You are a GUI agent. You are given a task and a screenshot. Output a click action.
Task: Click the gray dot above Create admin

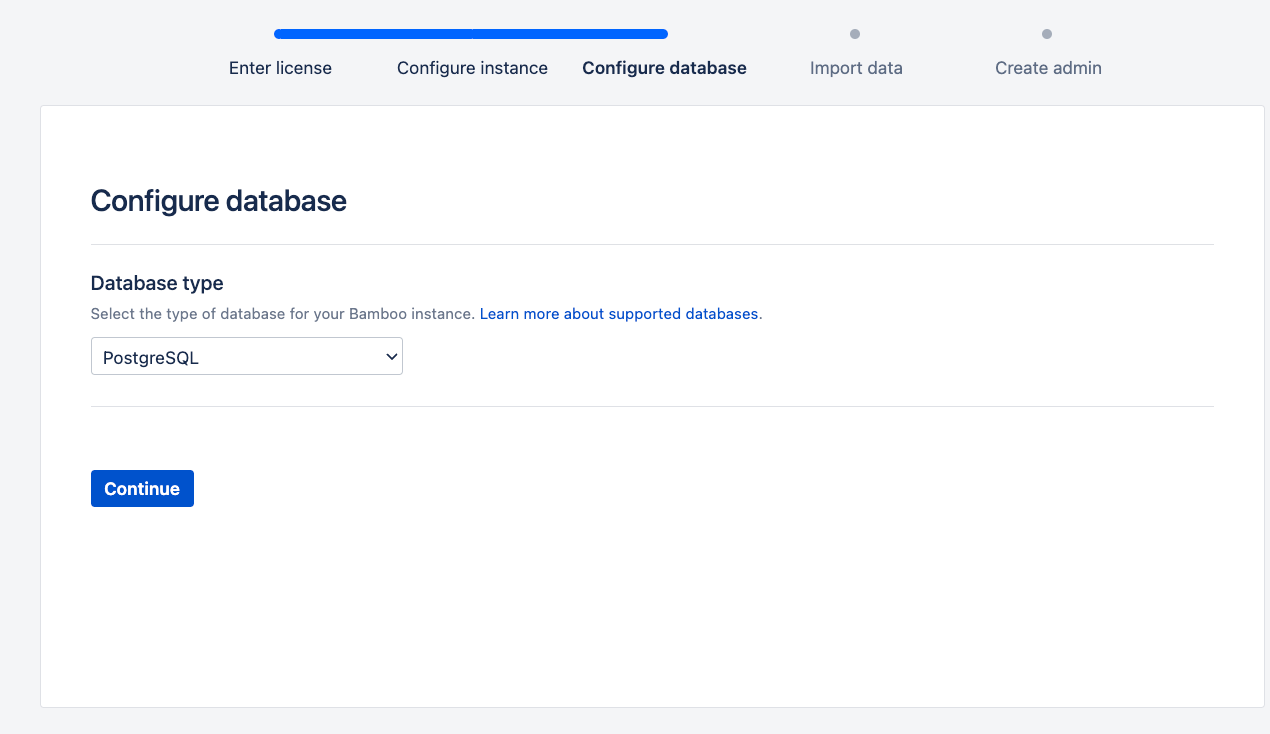tap(1047, 34)
